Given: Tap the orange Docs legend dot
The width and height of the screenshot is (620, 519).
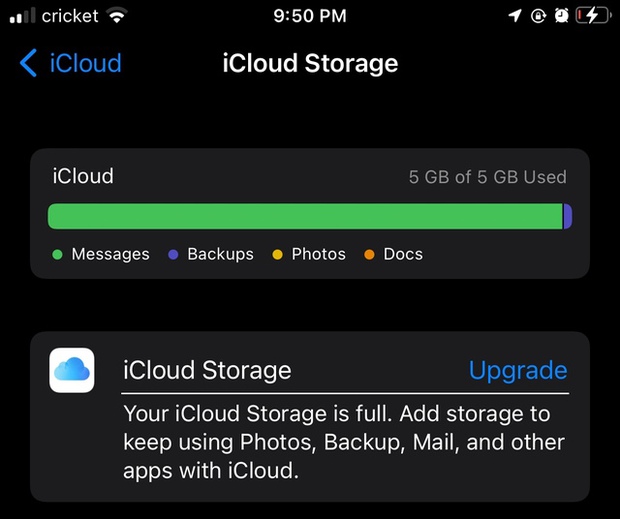Looking at the screenshot, I should (x=369, y=255).
